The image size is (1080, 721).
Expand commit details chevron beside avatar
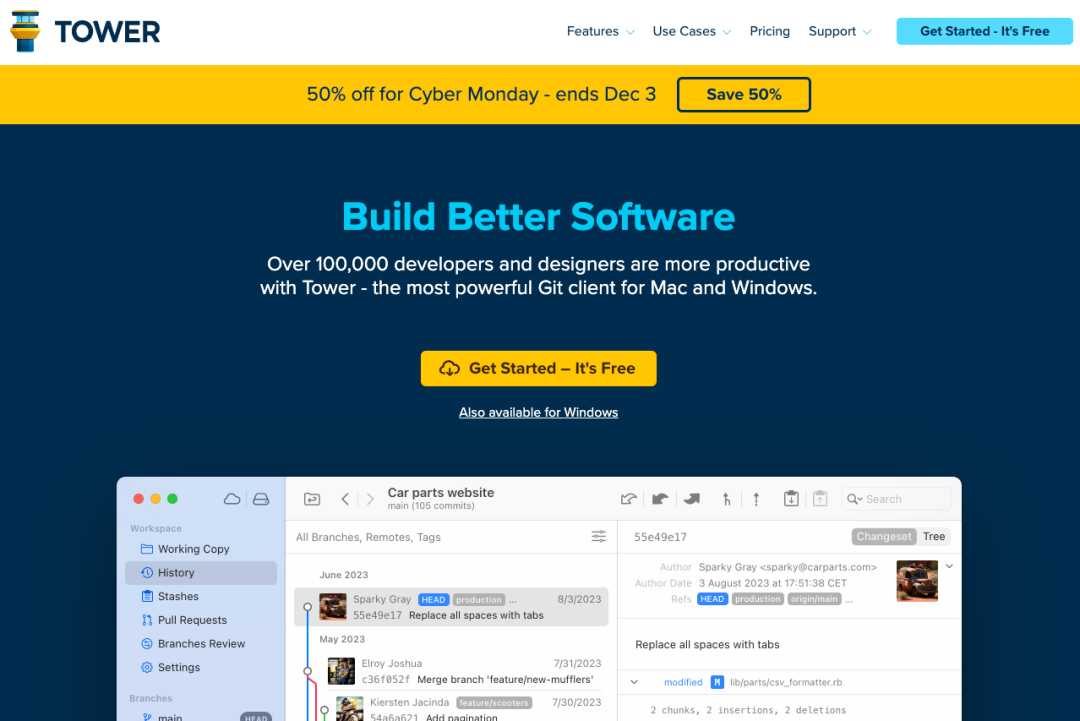(x=949, y=566)
